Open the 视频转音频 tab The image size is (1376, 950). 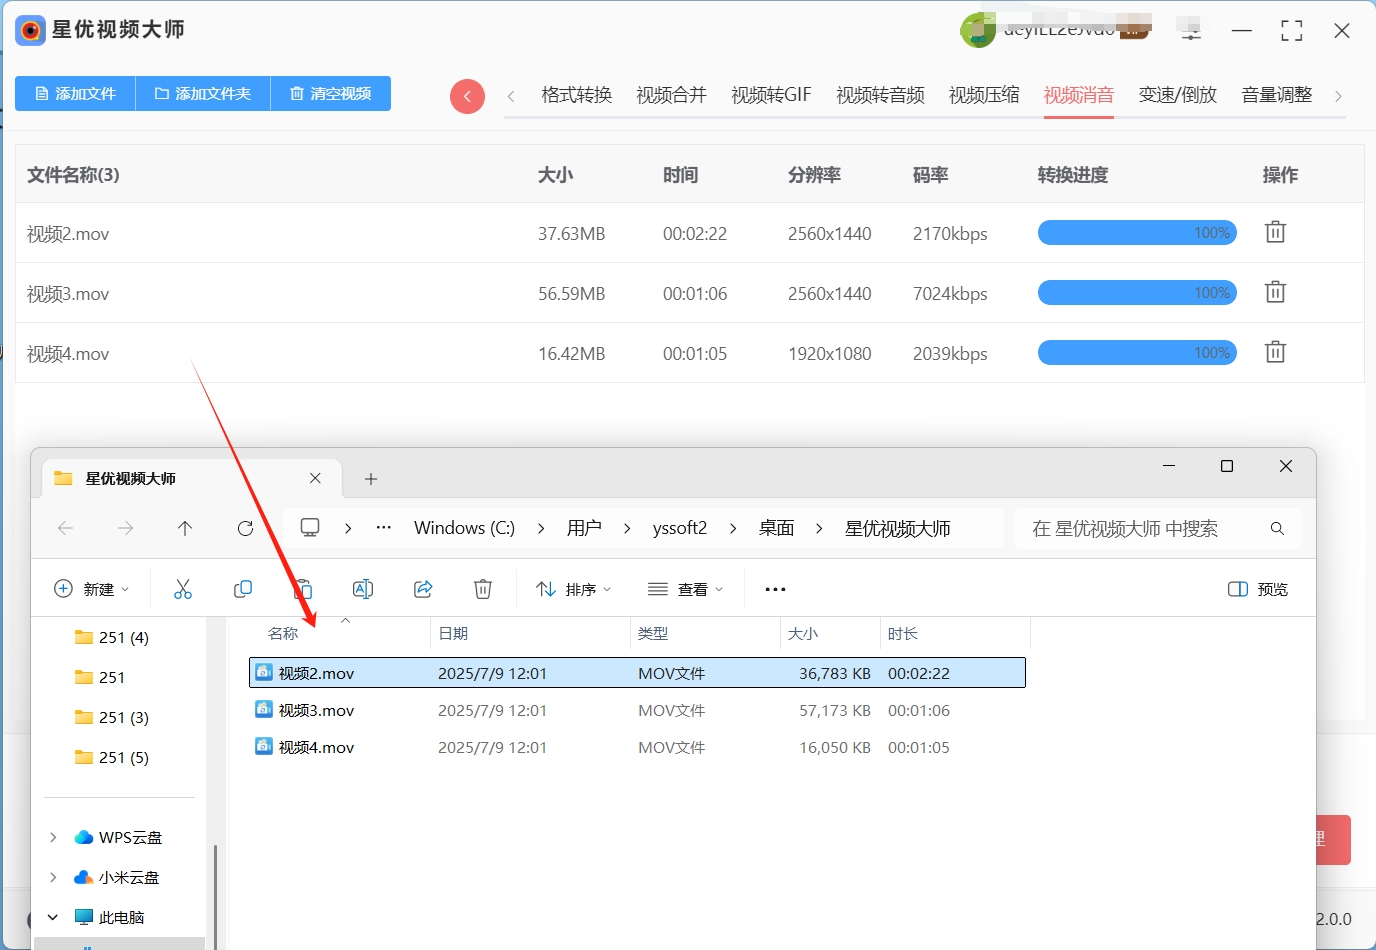point(880,95)
